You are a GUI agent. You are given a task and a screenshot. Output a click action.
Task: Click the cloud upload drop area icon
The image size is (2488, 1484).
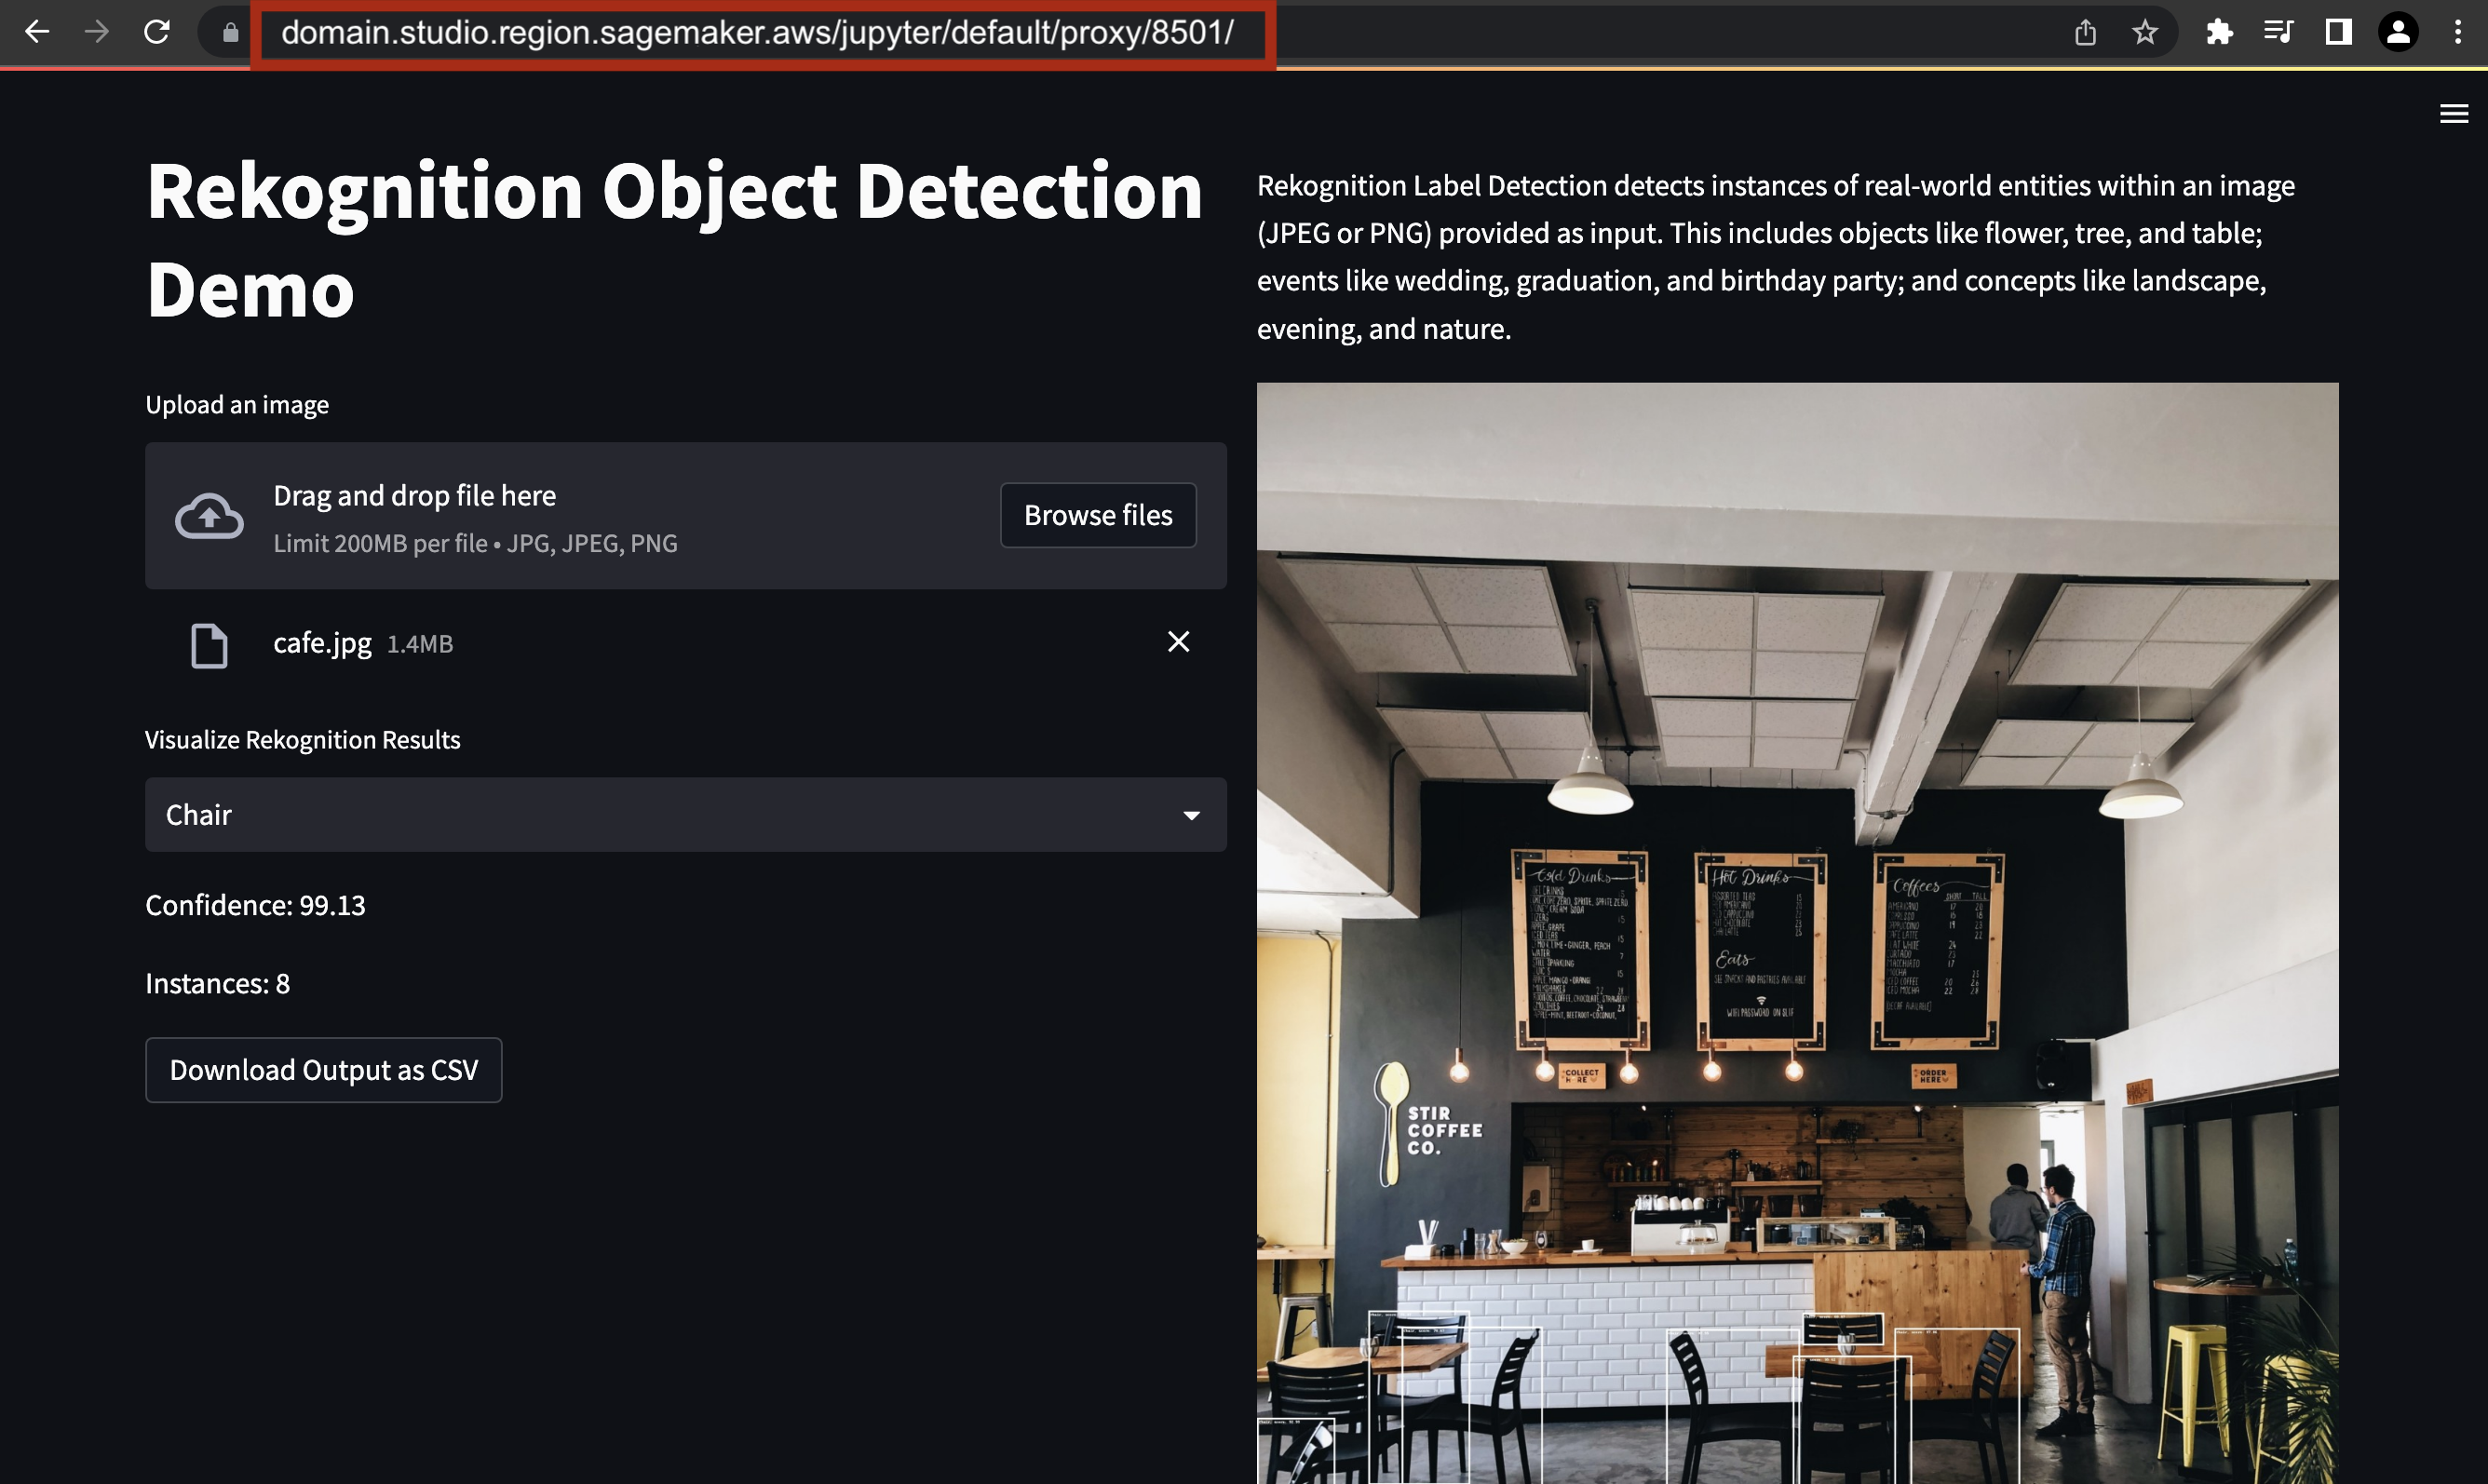coord(209,516)
